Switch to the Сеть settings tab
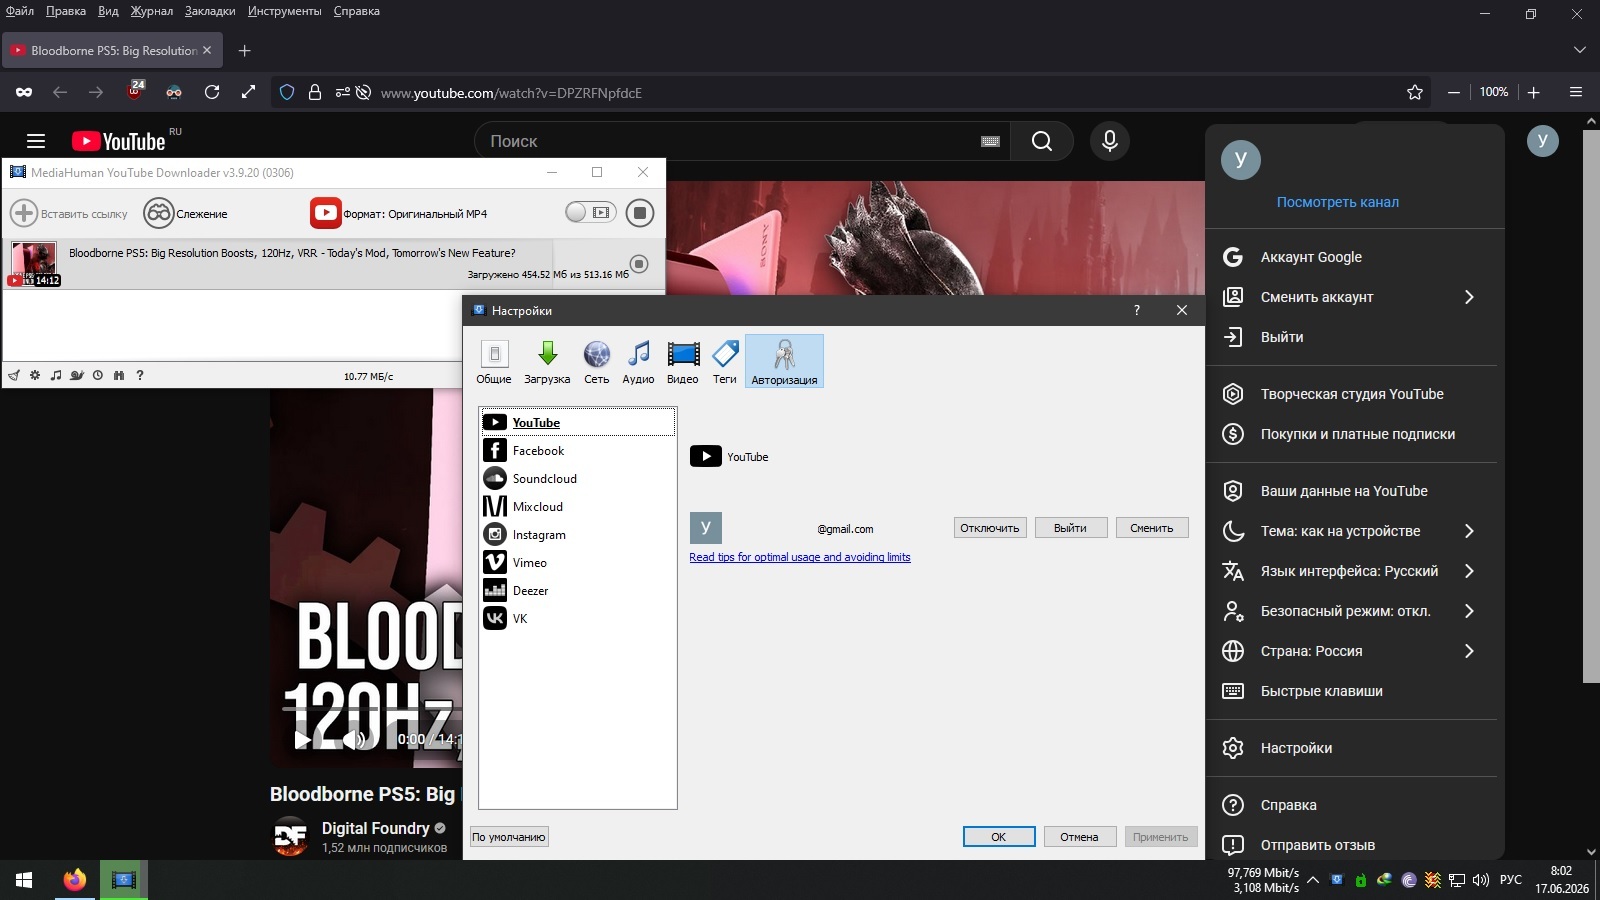The image size is (1600, 900). (597, 361)
